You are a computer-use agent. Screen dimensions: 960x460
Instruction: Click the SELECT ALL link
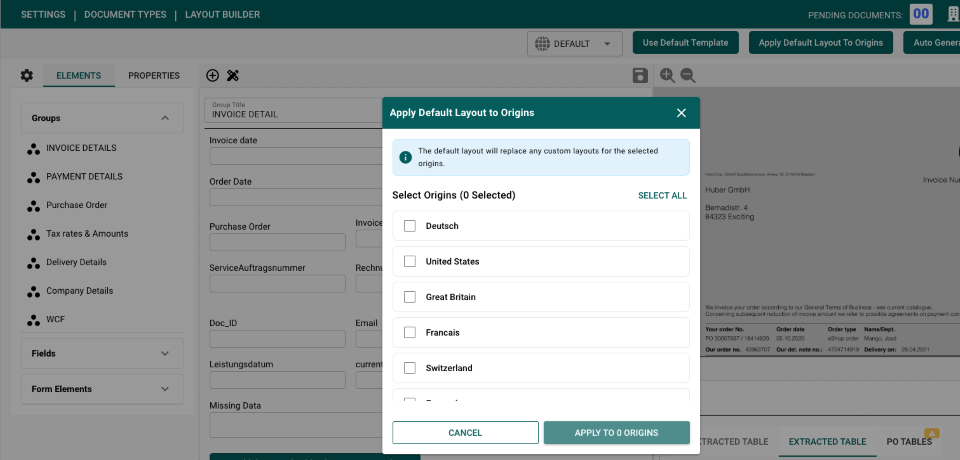click(x=662, y=196)
